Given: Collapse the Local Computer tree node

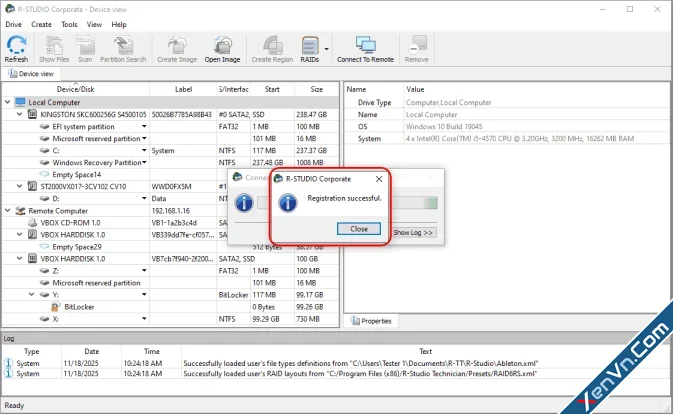Looking at the screenshot, I should click(7, 102).
